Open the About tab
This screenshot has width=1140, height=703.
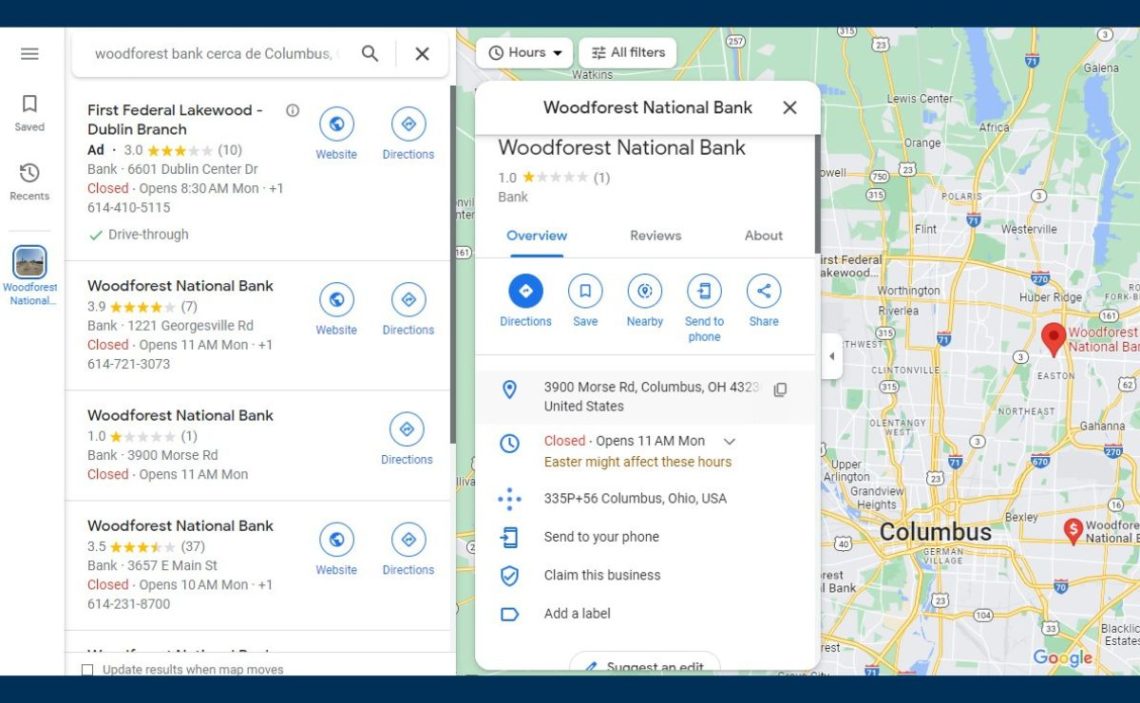coord(762,235)
